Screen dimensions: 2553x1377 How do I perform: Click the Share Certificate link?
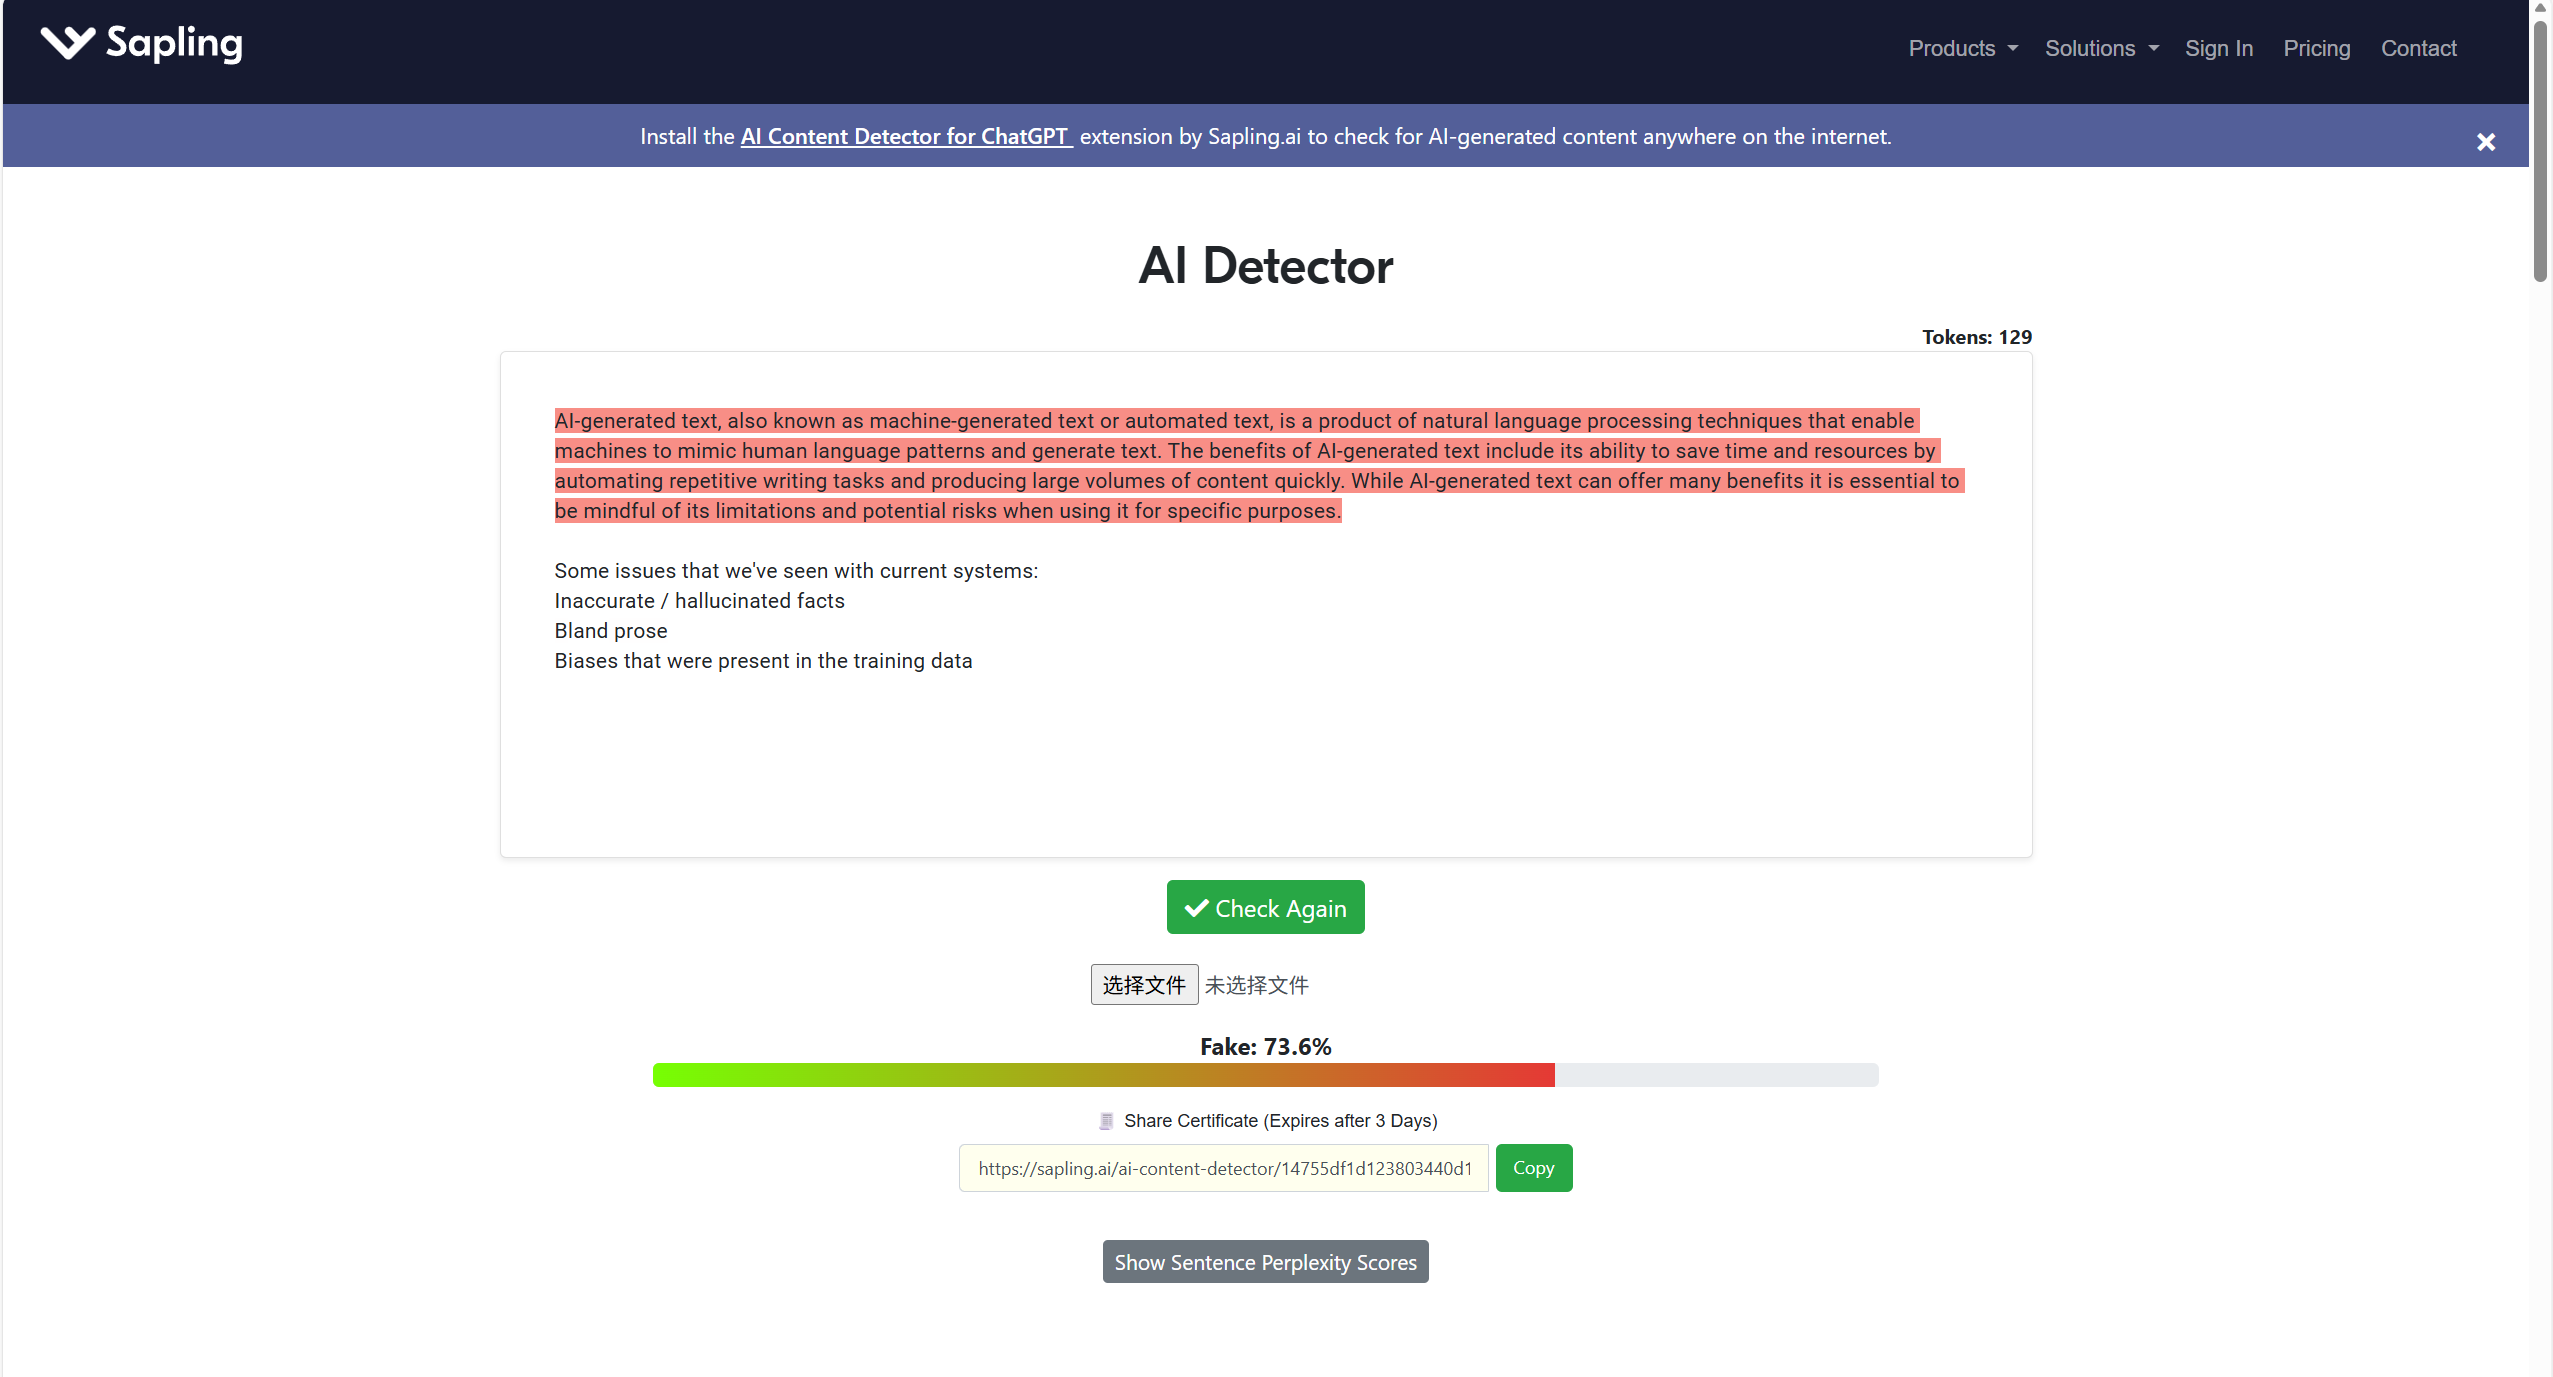[x=1280, y=1120]
